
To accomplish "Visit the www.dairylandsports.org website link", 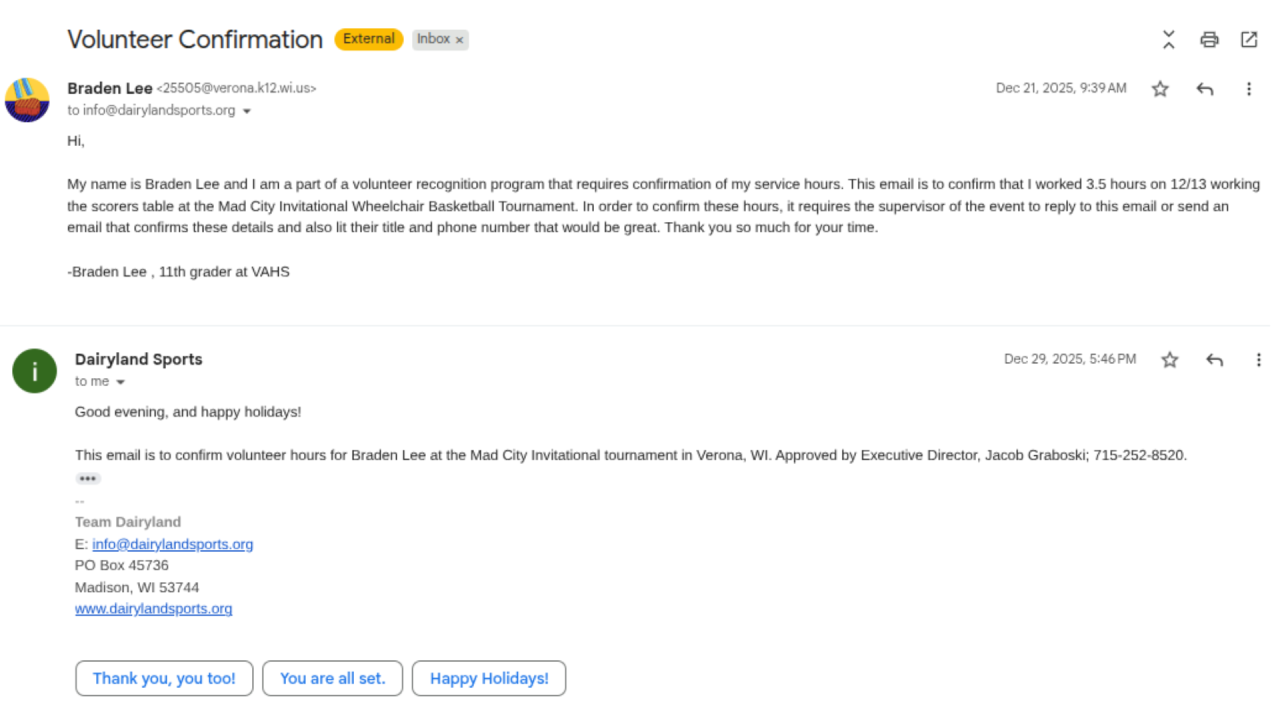I will pyautogui.click(x=153, y=608).
